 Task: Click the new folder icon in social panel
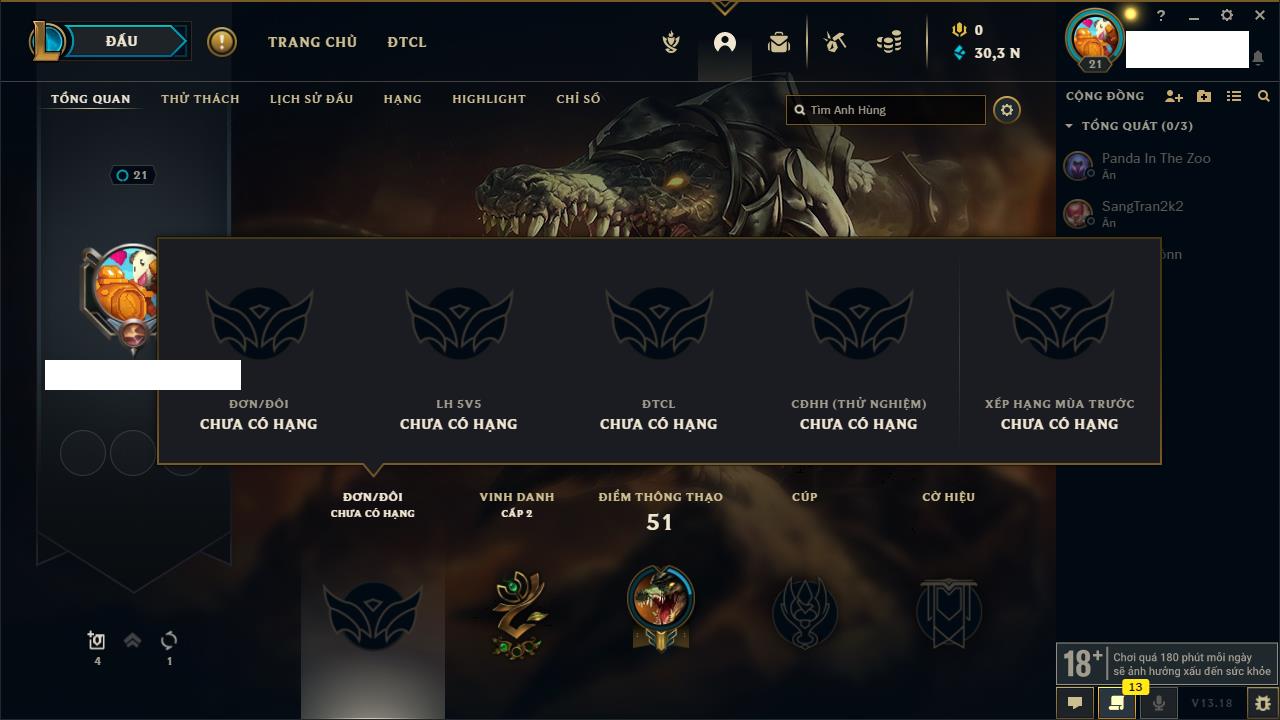[1204, 96]
